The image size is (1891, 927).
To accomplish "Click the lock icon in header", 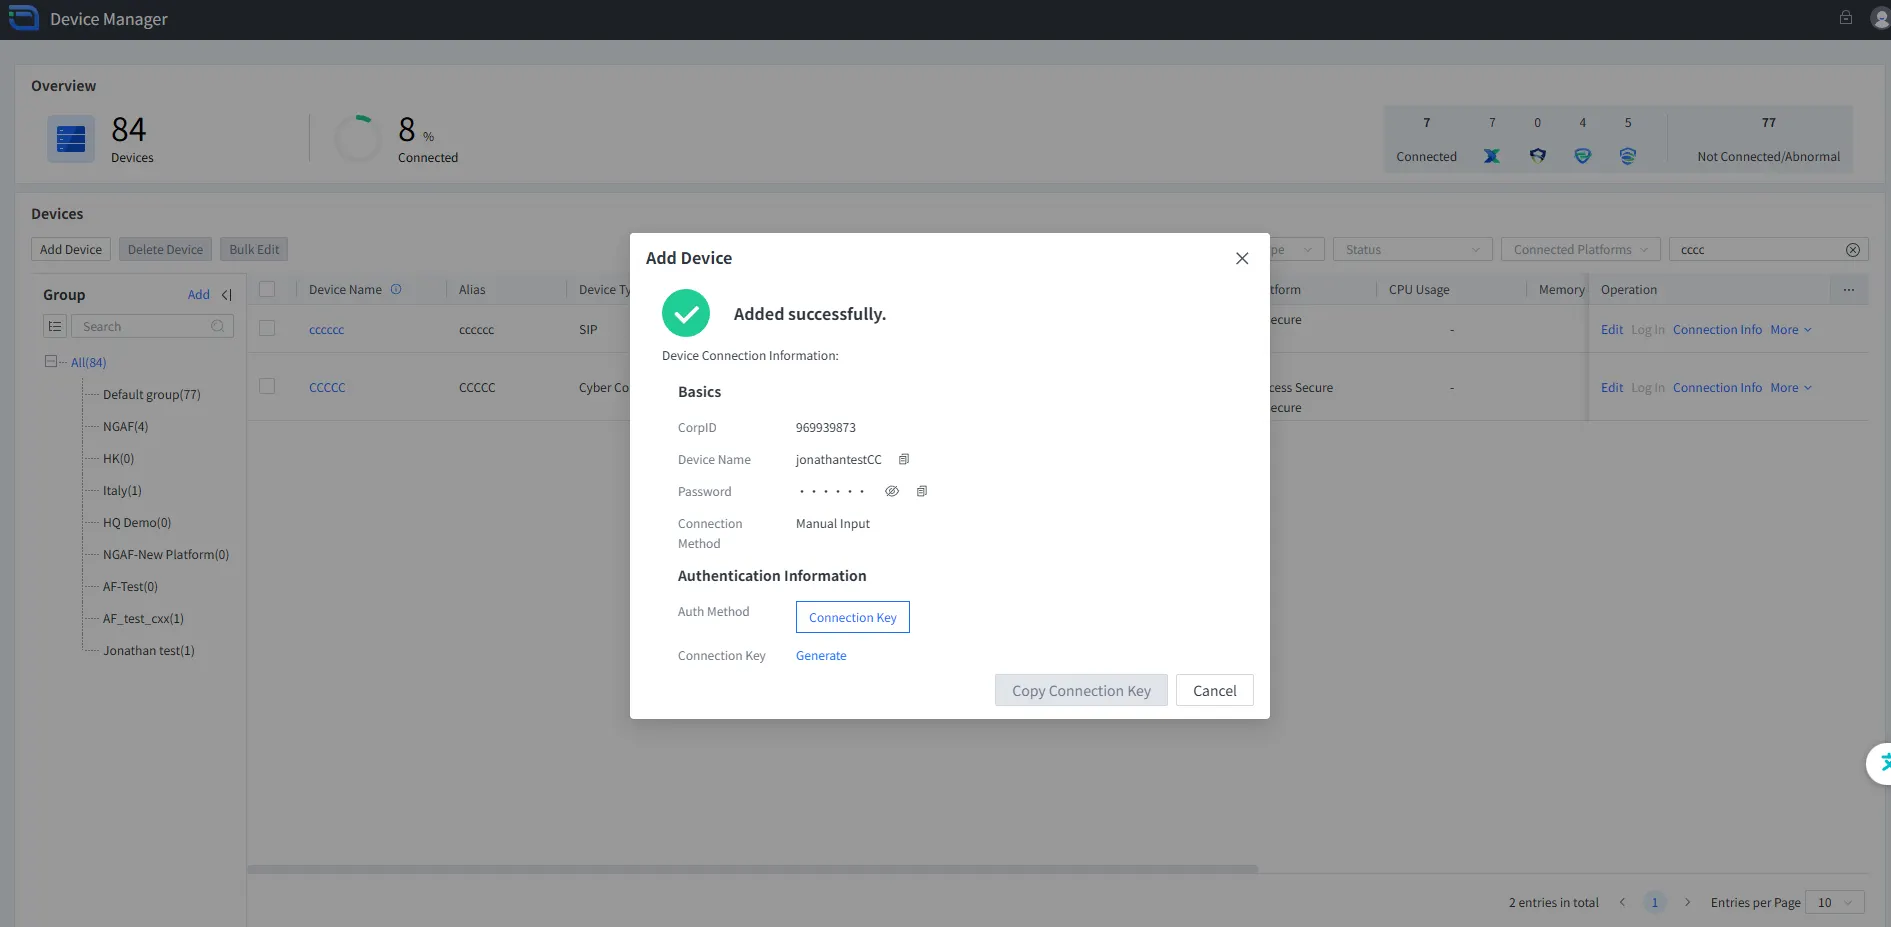I will (1846, 18).
